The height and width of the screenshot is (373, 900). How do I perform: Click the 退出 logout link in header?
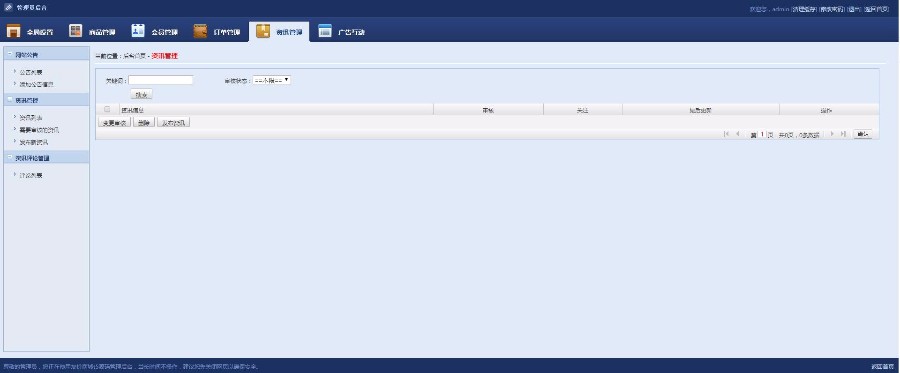[854, 9]
